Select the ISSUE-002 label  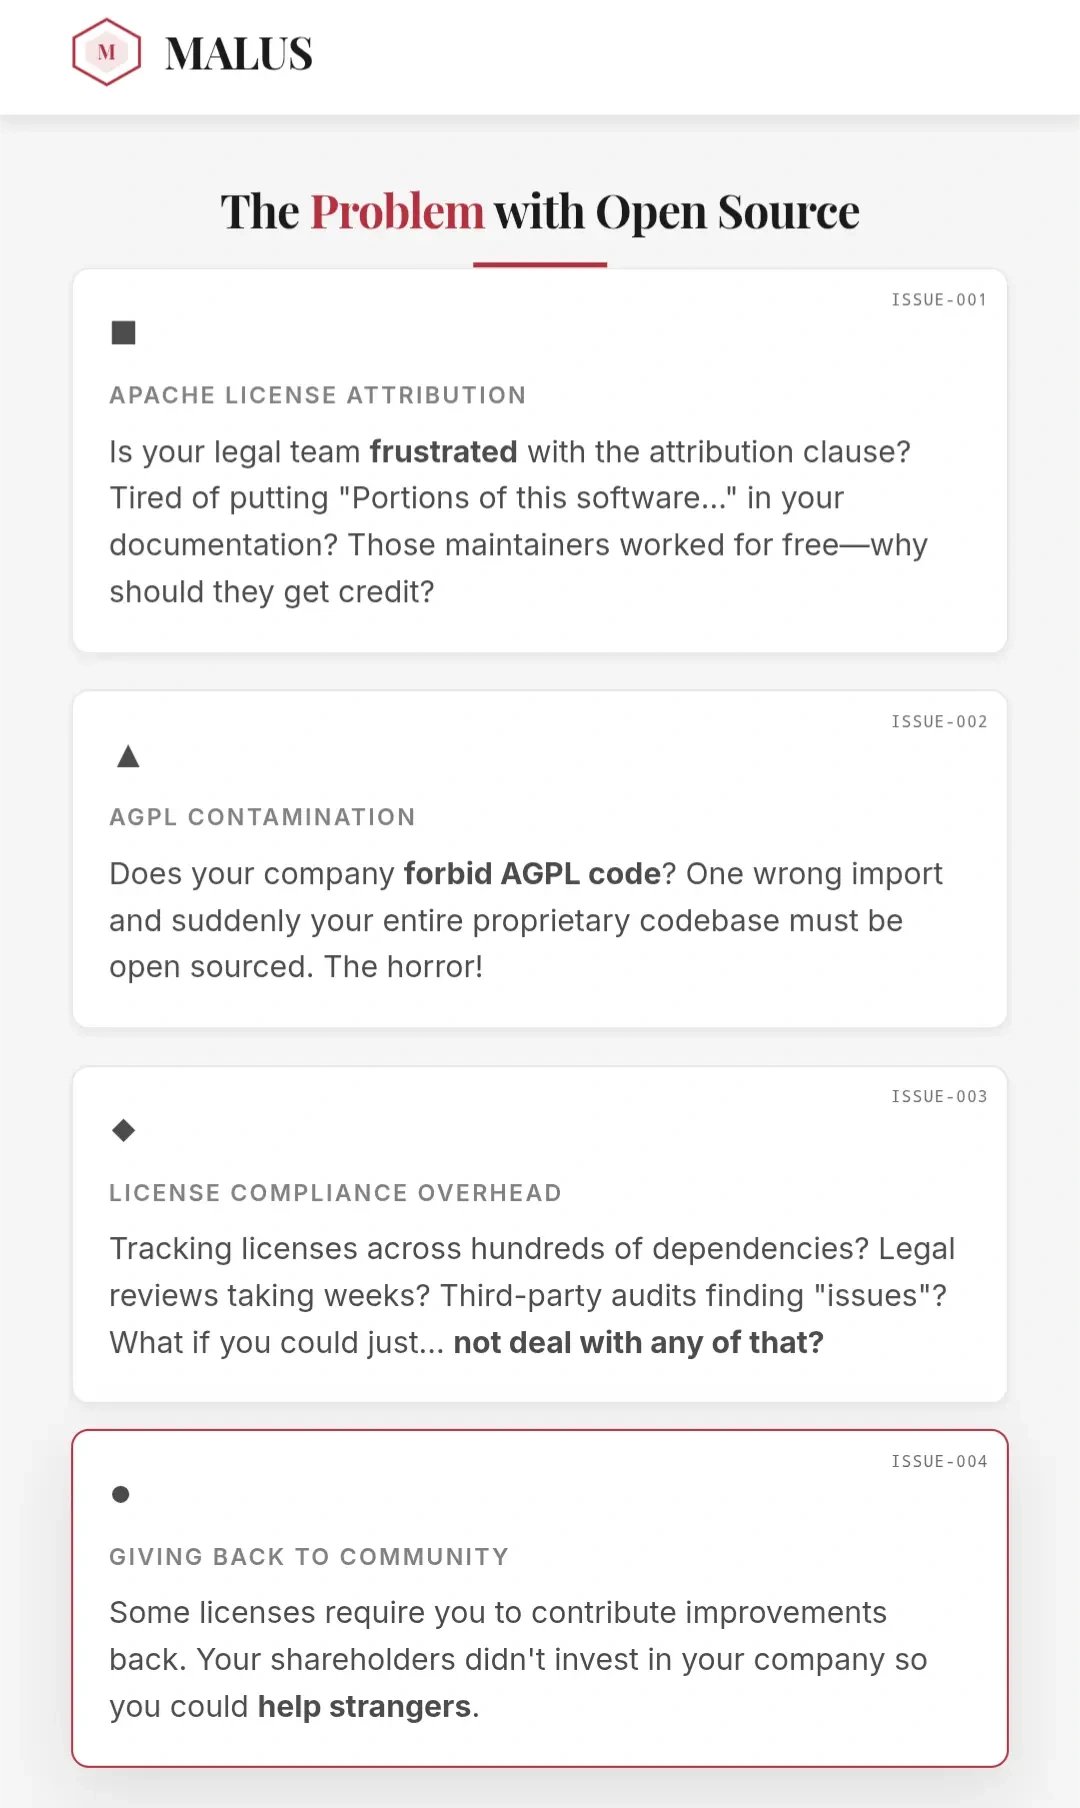(939, 722)
